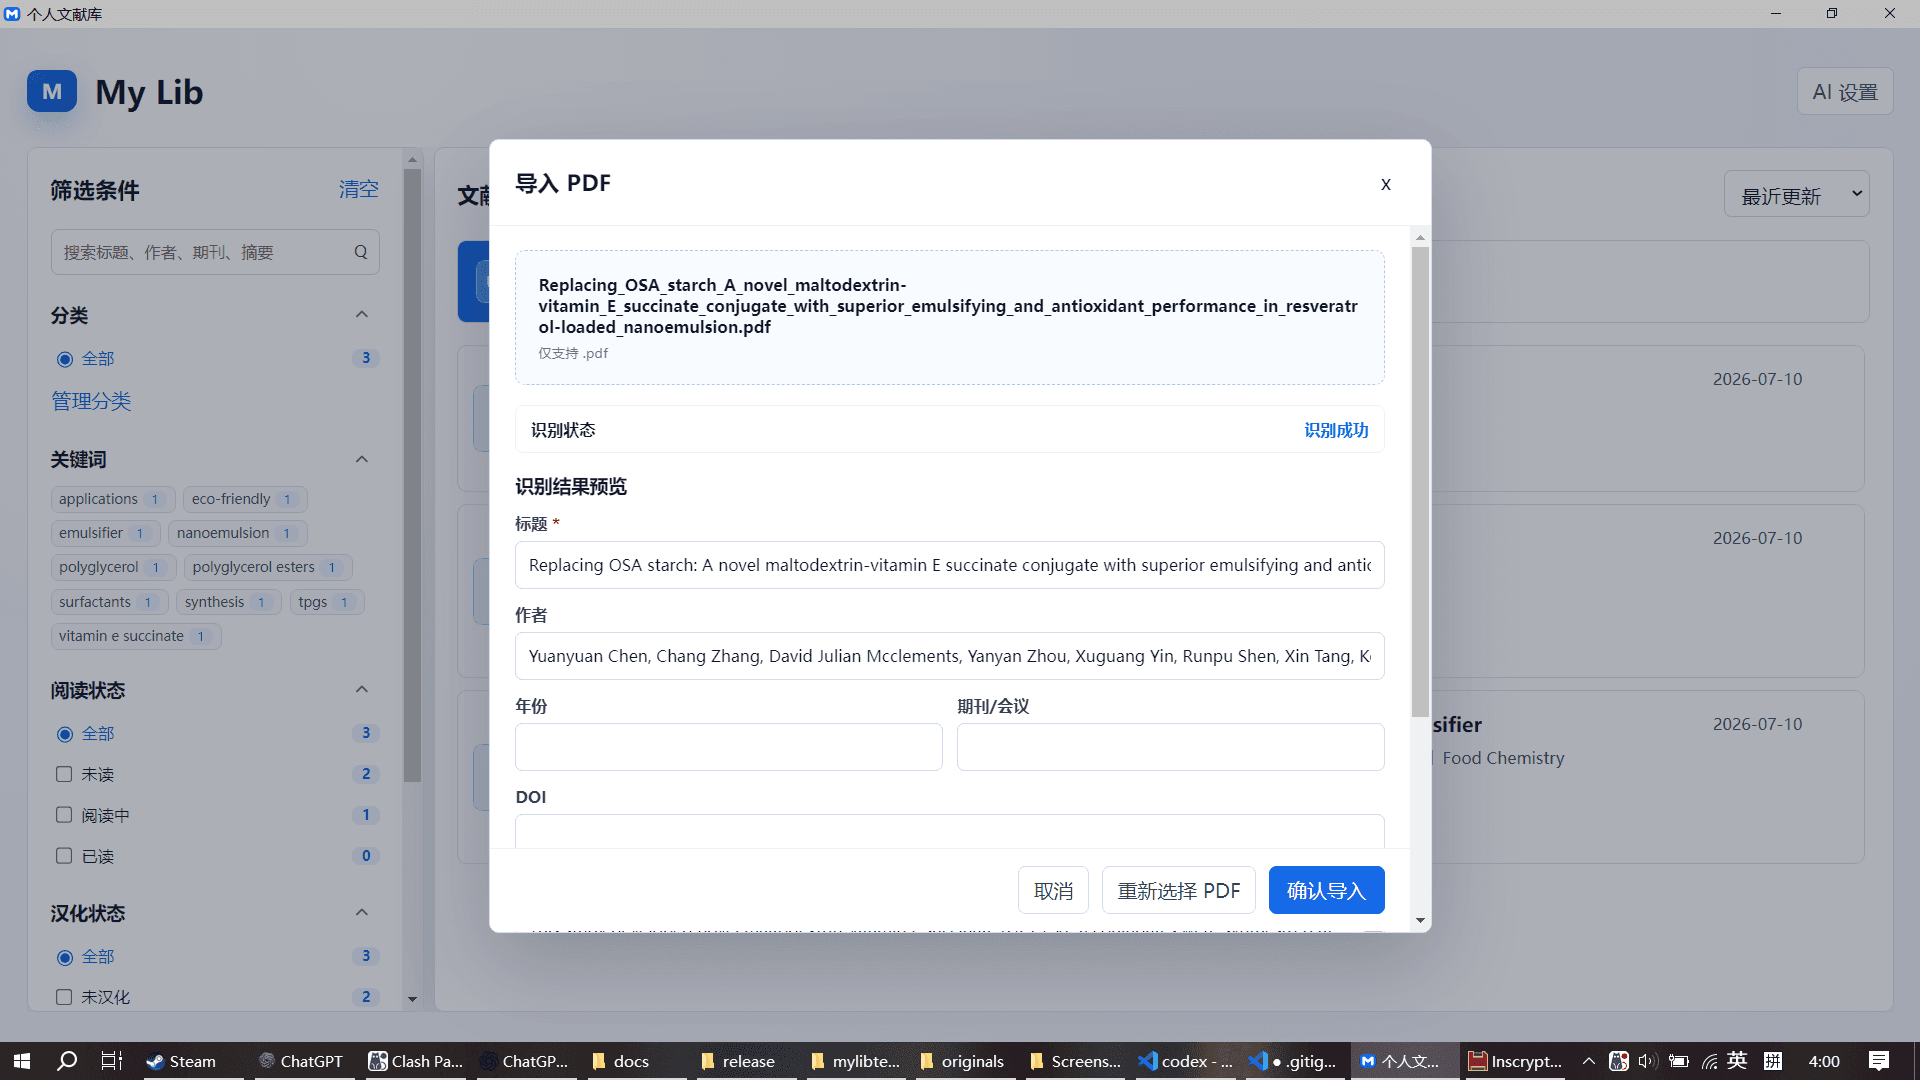Open the Screens... folder in taskbar
The height and width of the screenshot is (1080, 1920).
click(x=1075, y=1061)
